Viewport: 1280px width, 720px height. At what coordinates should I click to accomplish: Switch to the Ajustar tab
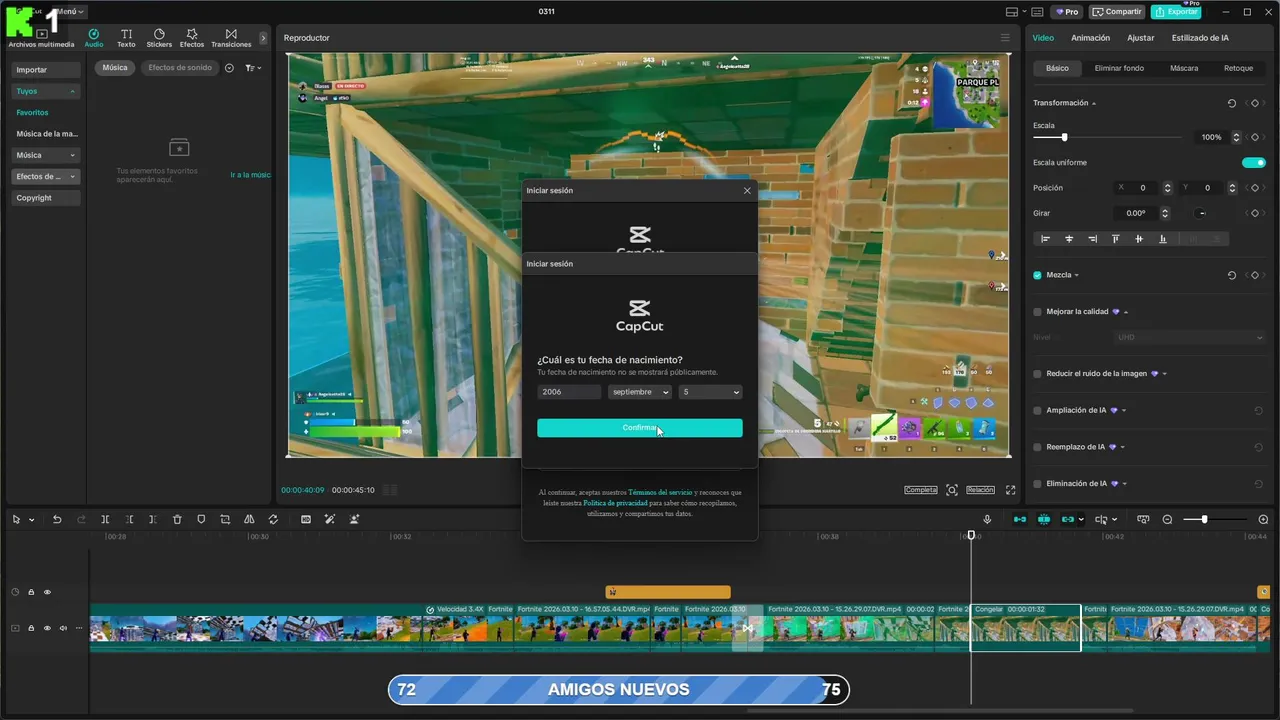1140,38
